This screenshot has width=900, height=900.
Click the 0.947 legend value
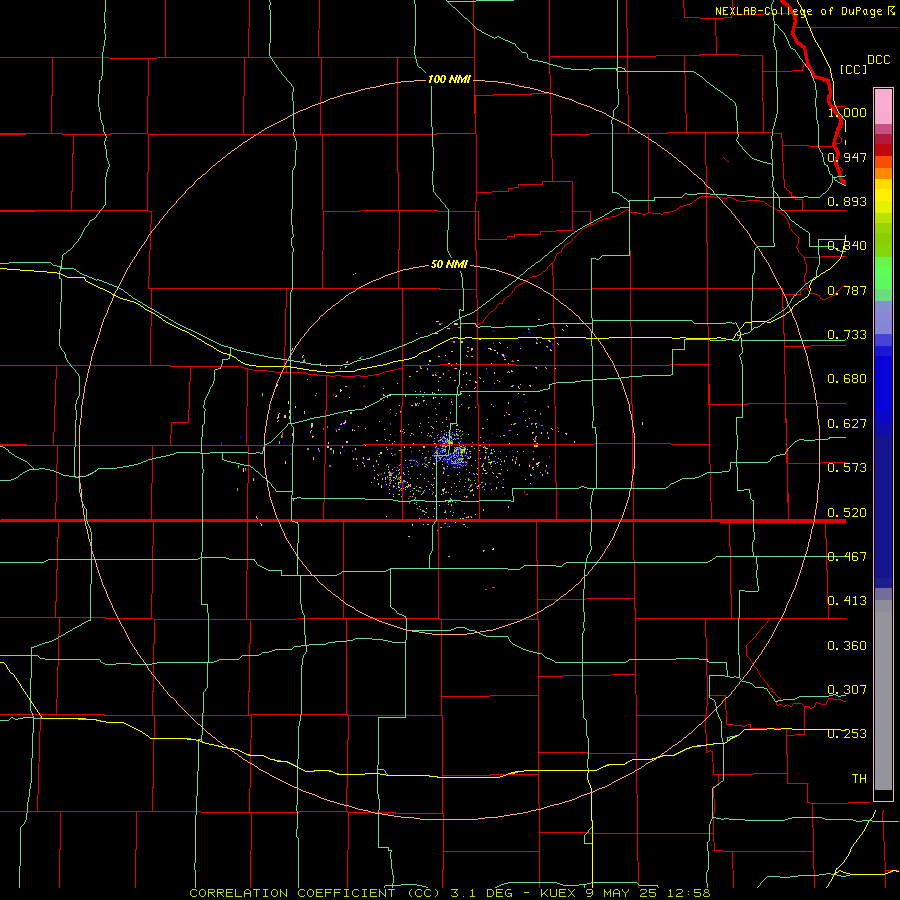pyautogui.click(x=847, y=157)
